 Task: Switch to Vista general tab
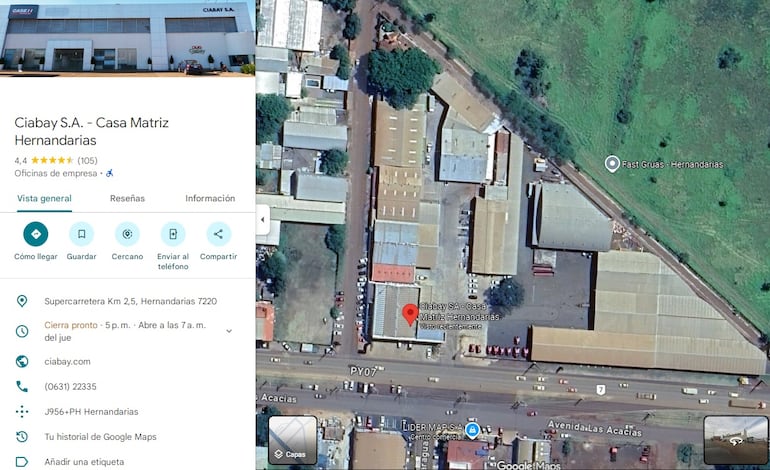pyautogui.click(x=44, y=198)
